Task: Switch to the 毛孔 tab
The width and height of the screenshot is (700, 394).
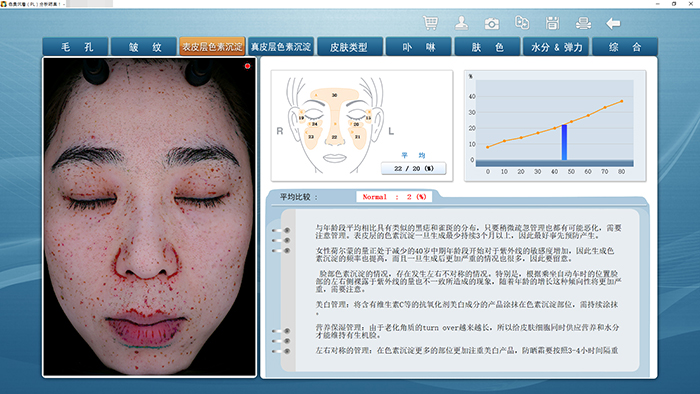Action: [75, 47]
